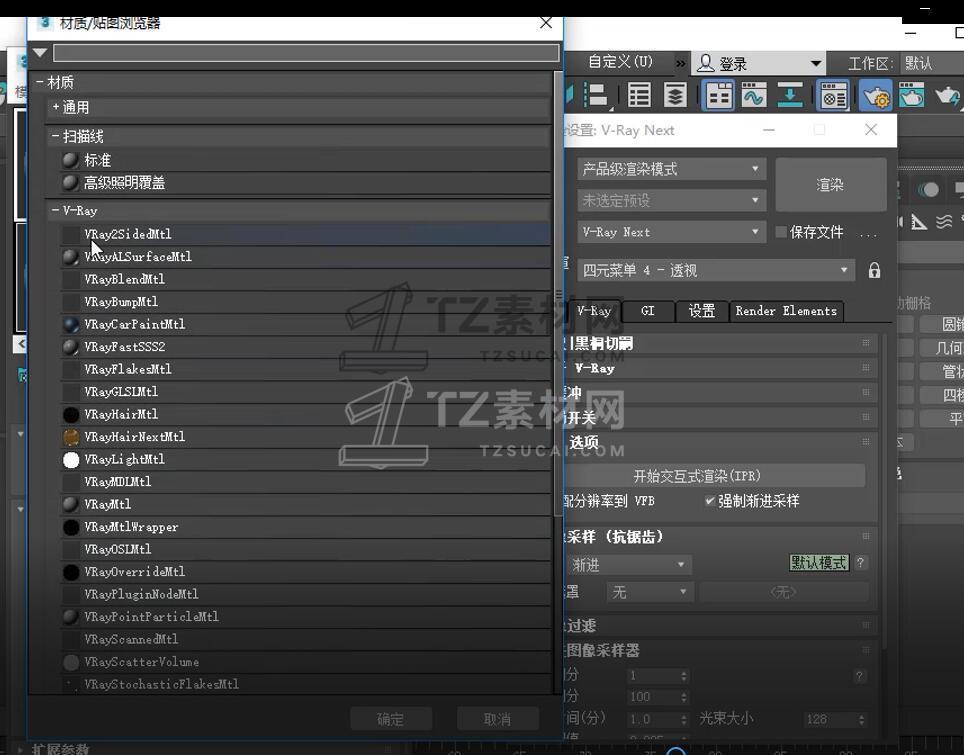The height and width of the screenshot is (755, 964).
Task: Expand the 选项 rollout header
Action: tap(719, 442)
